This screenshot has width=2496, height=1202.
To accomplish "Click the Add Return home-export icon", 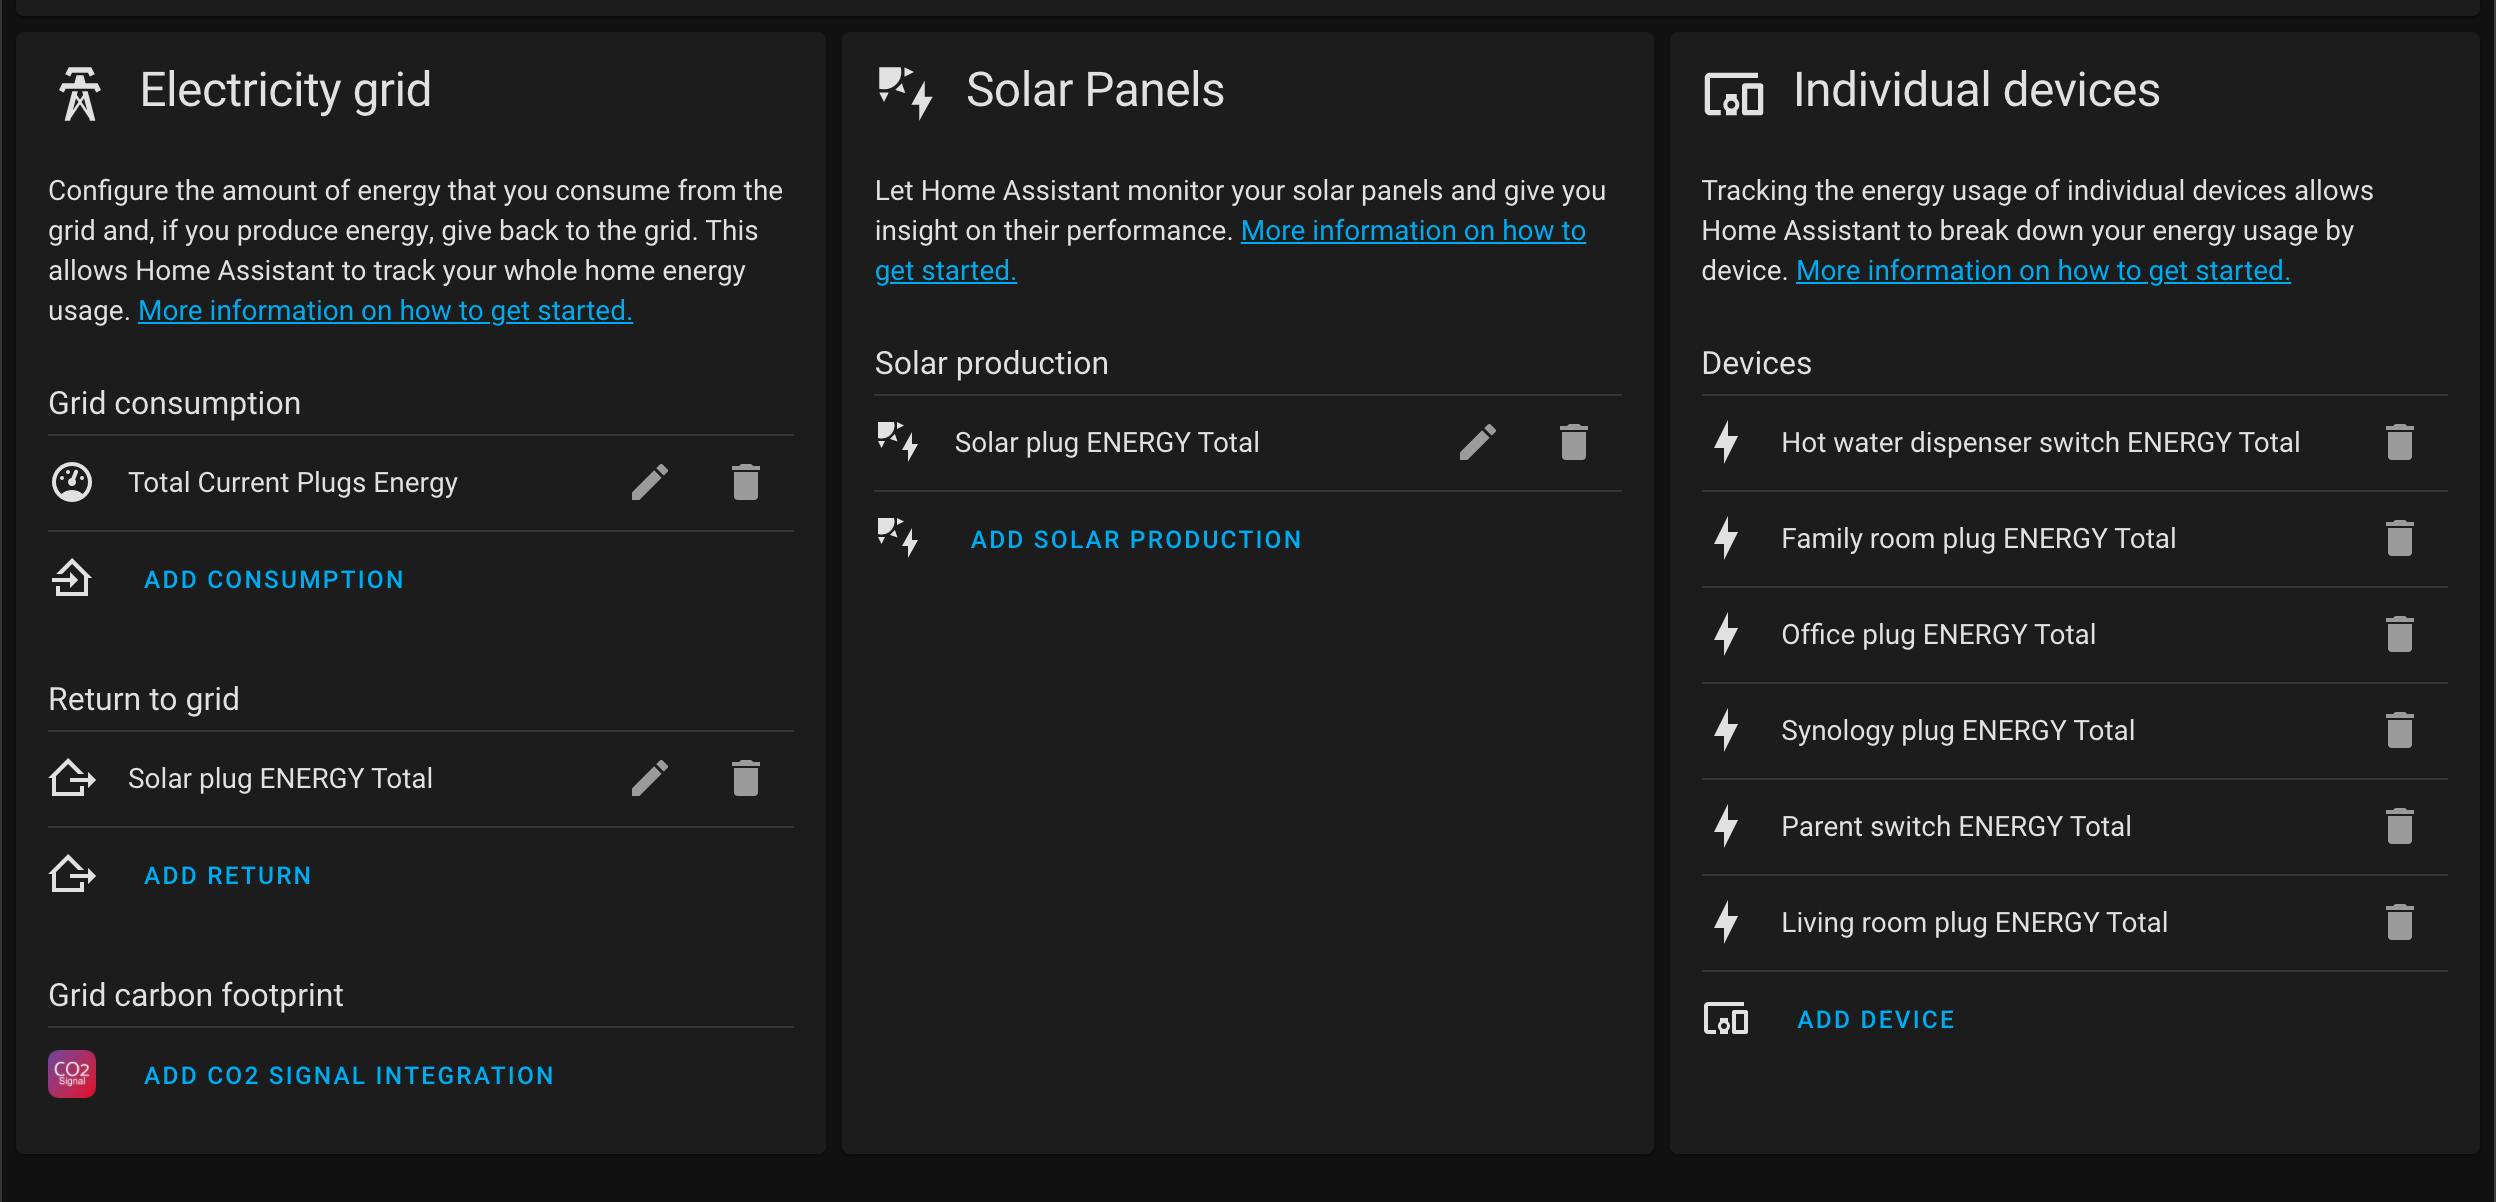I will (x=72, y=875).
